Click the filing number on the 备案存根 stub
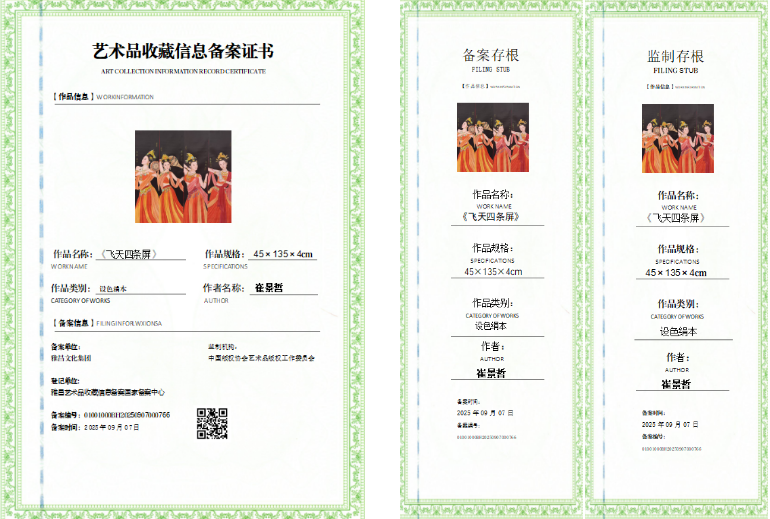 (x=486, y=437)
